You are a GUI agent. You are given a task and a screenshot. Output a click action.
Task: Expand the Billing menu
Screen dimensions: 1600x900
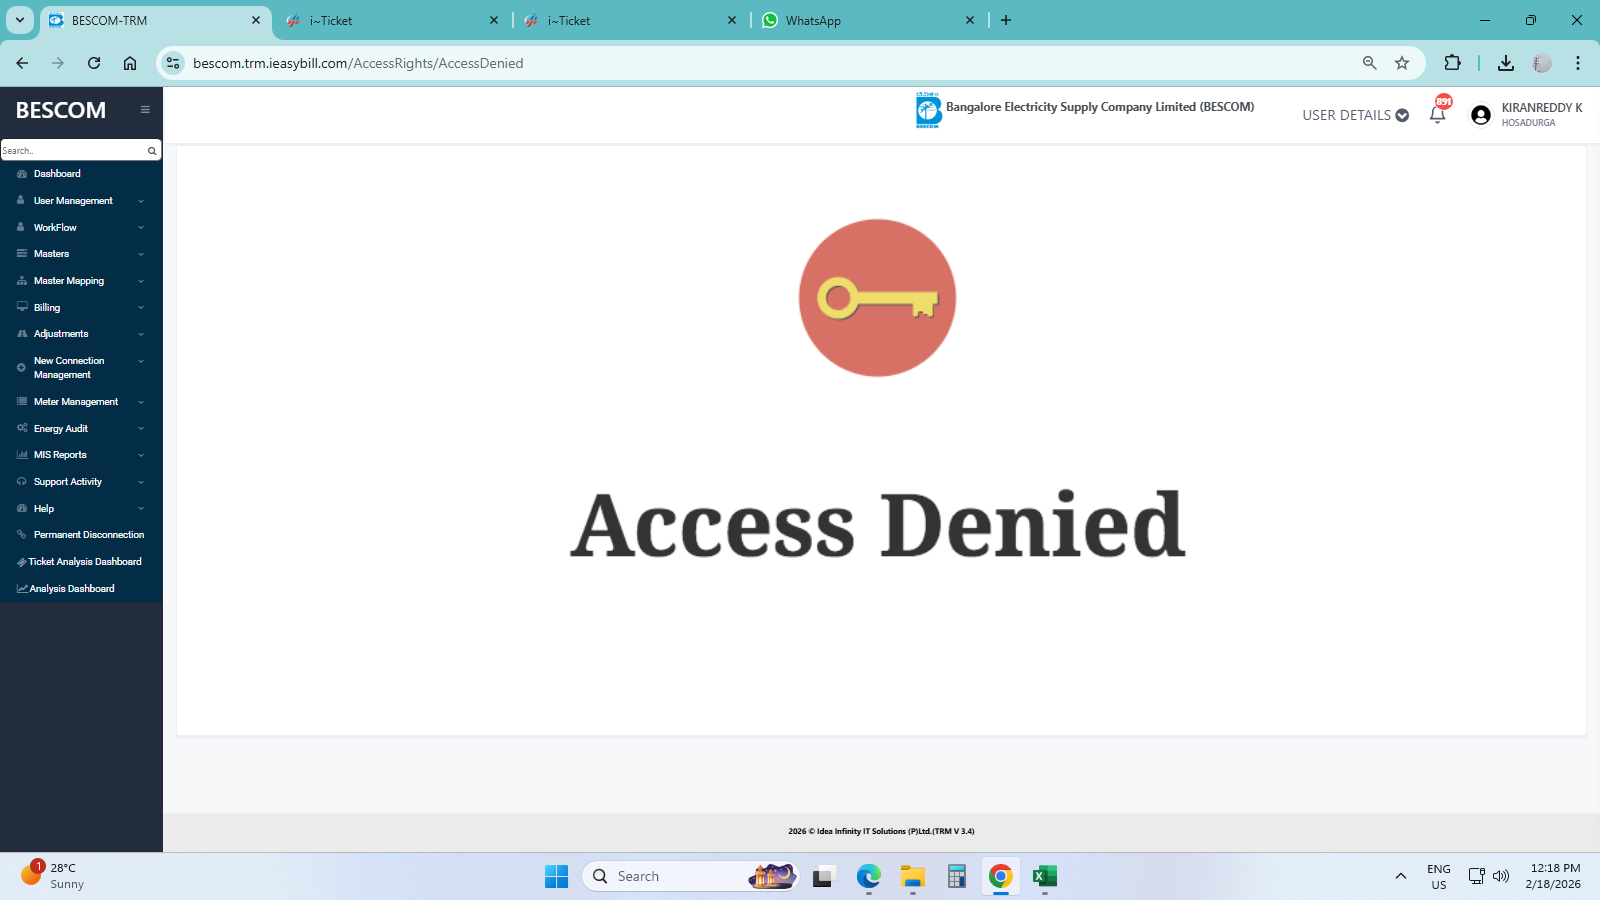[x=81, y=308]
